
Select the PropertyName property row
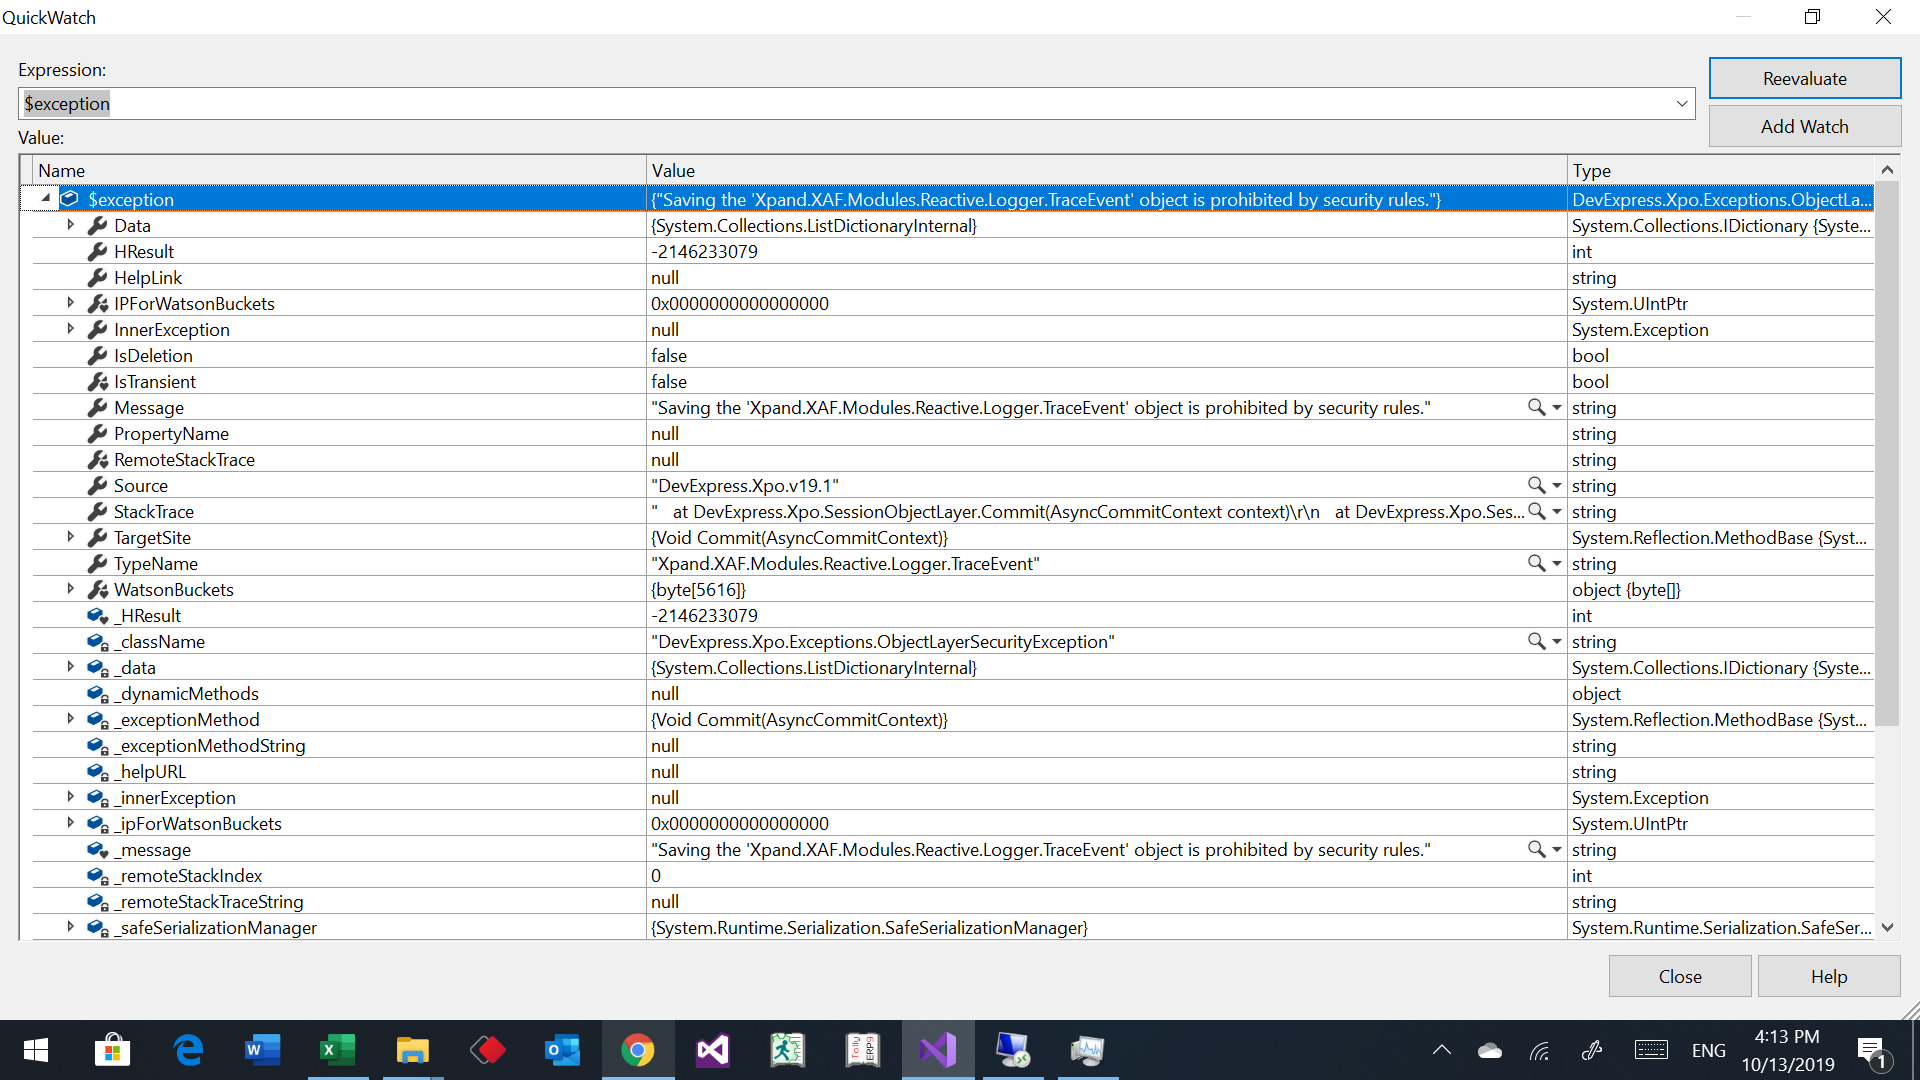(953, 433)
